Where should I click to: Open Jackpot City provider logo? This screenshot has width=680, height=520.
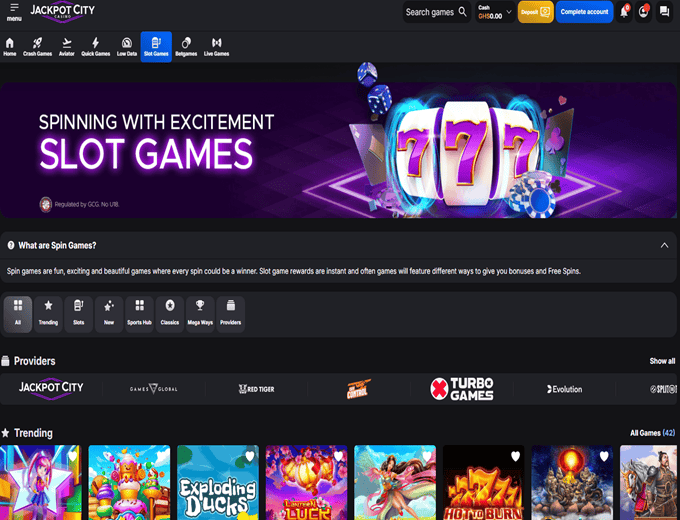coord(51,389)
